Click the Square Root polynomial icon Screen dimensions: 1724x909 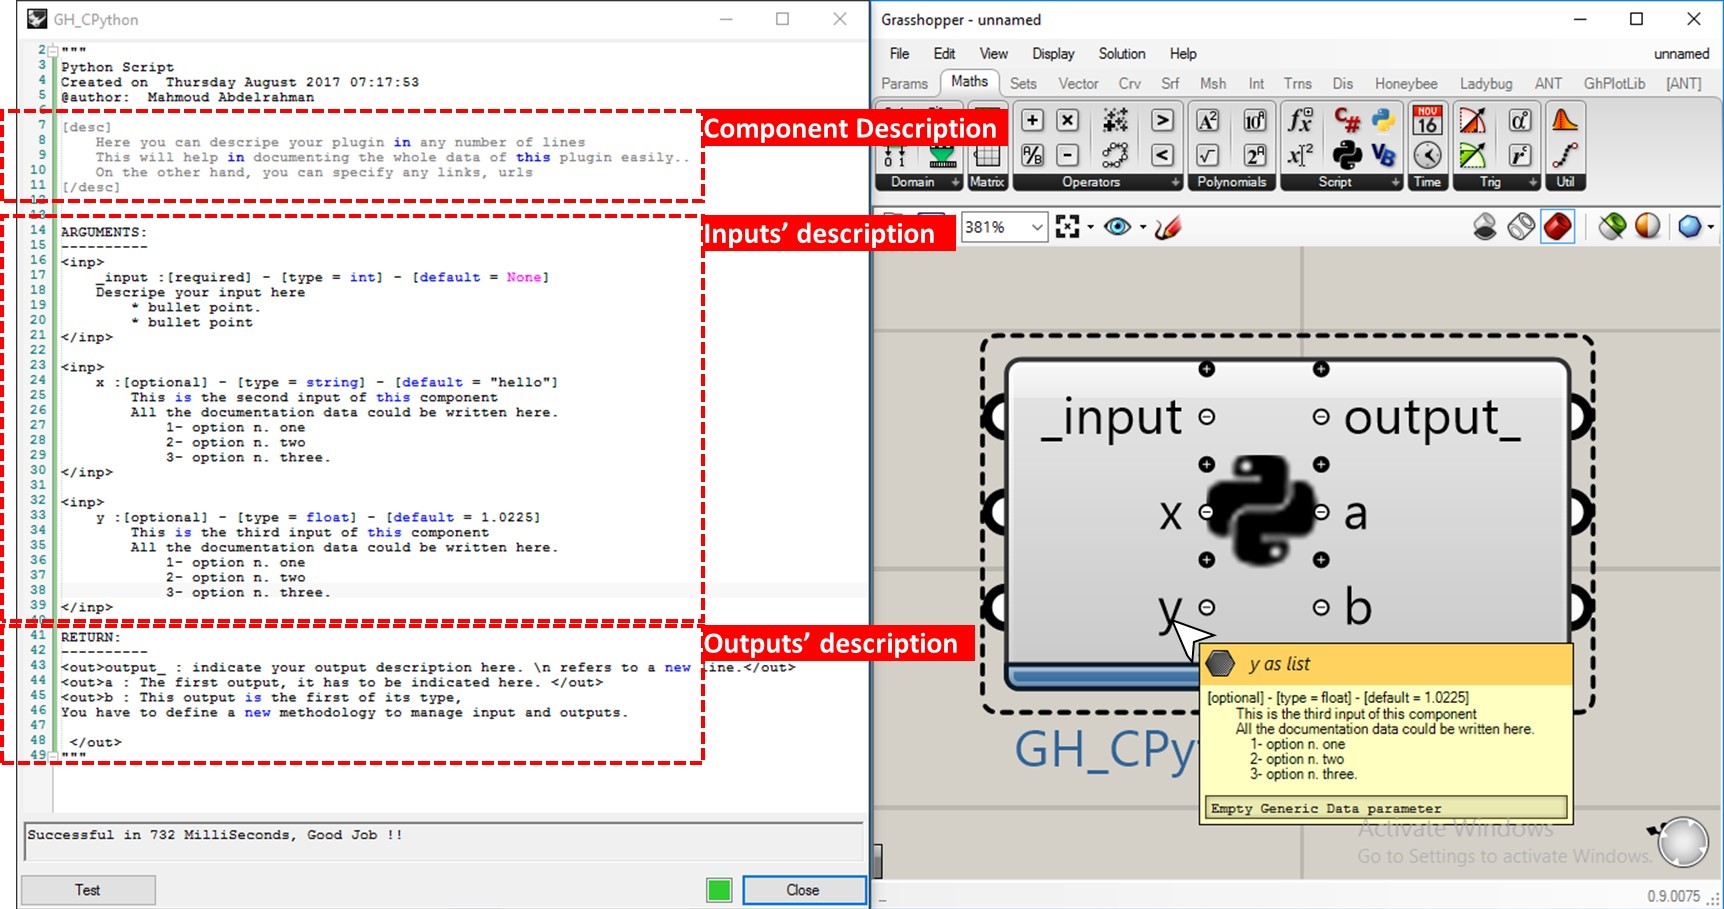tap(1208, 155)
